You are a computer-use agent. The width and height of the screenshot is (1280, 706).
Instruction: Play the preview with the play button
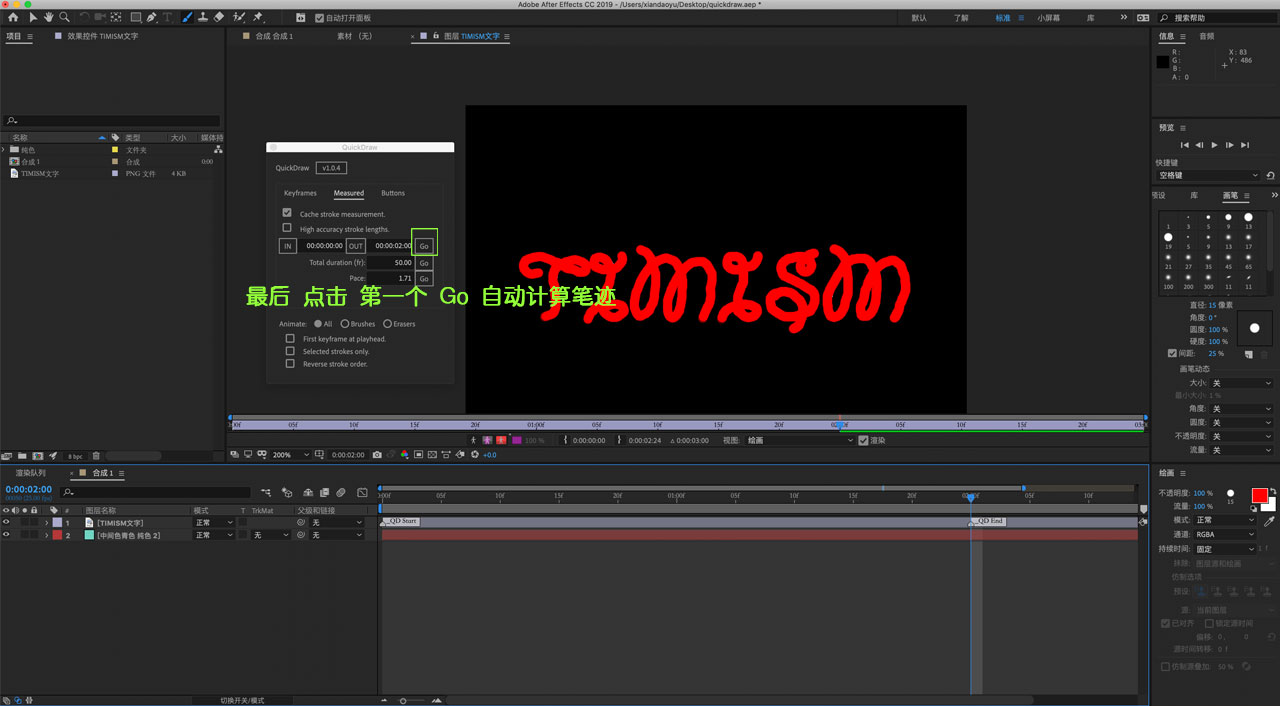(x=1215, y=145)
